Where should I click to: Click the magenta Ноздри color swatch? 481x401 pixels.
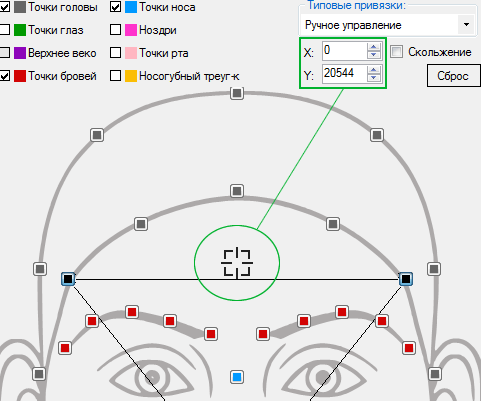131,30
